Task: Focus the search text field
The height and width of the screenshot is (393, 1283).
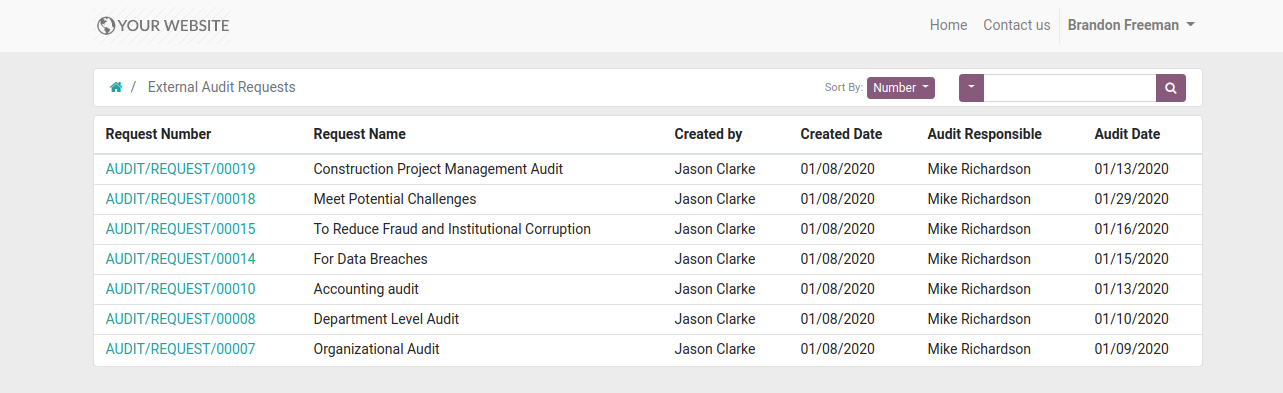Action: (x=1070, y=88)
